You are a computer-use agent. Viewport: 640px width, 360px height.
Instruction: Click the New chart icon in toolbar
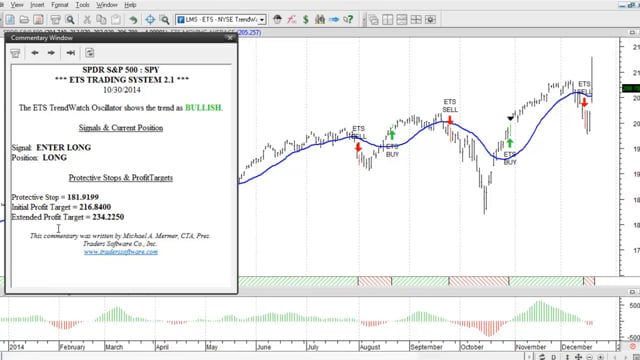10,19
